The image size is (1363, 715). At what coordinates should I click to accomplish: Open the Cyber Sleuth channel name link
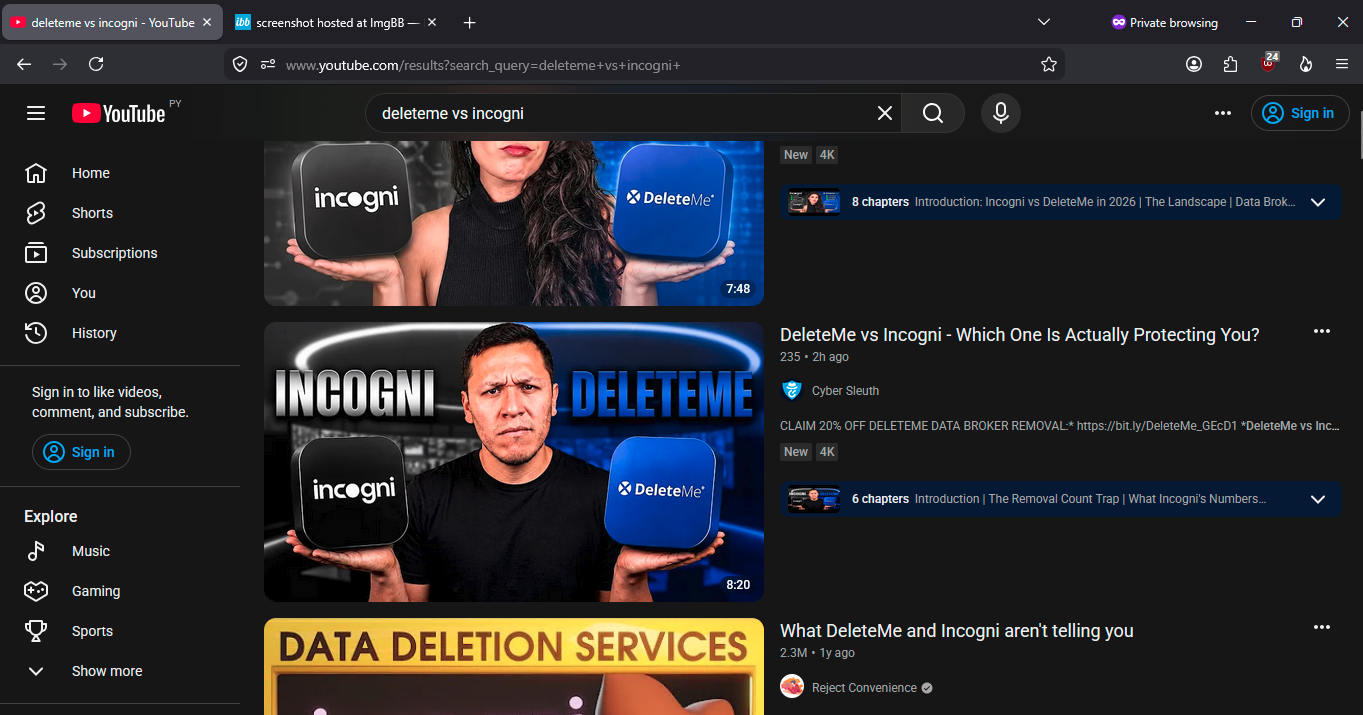coord(845,391)
